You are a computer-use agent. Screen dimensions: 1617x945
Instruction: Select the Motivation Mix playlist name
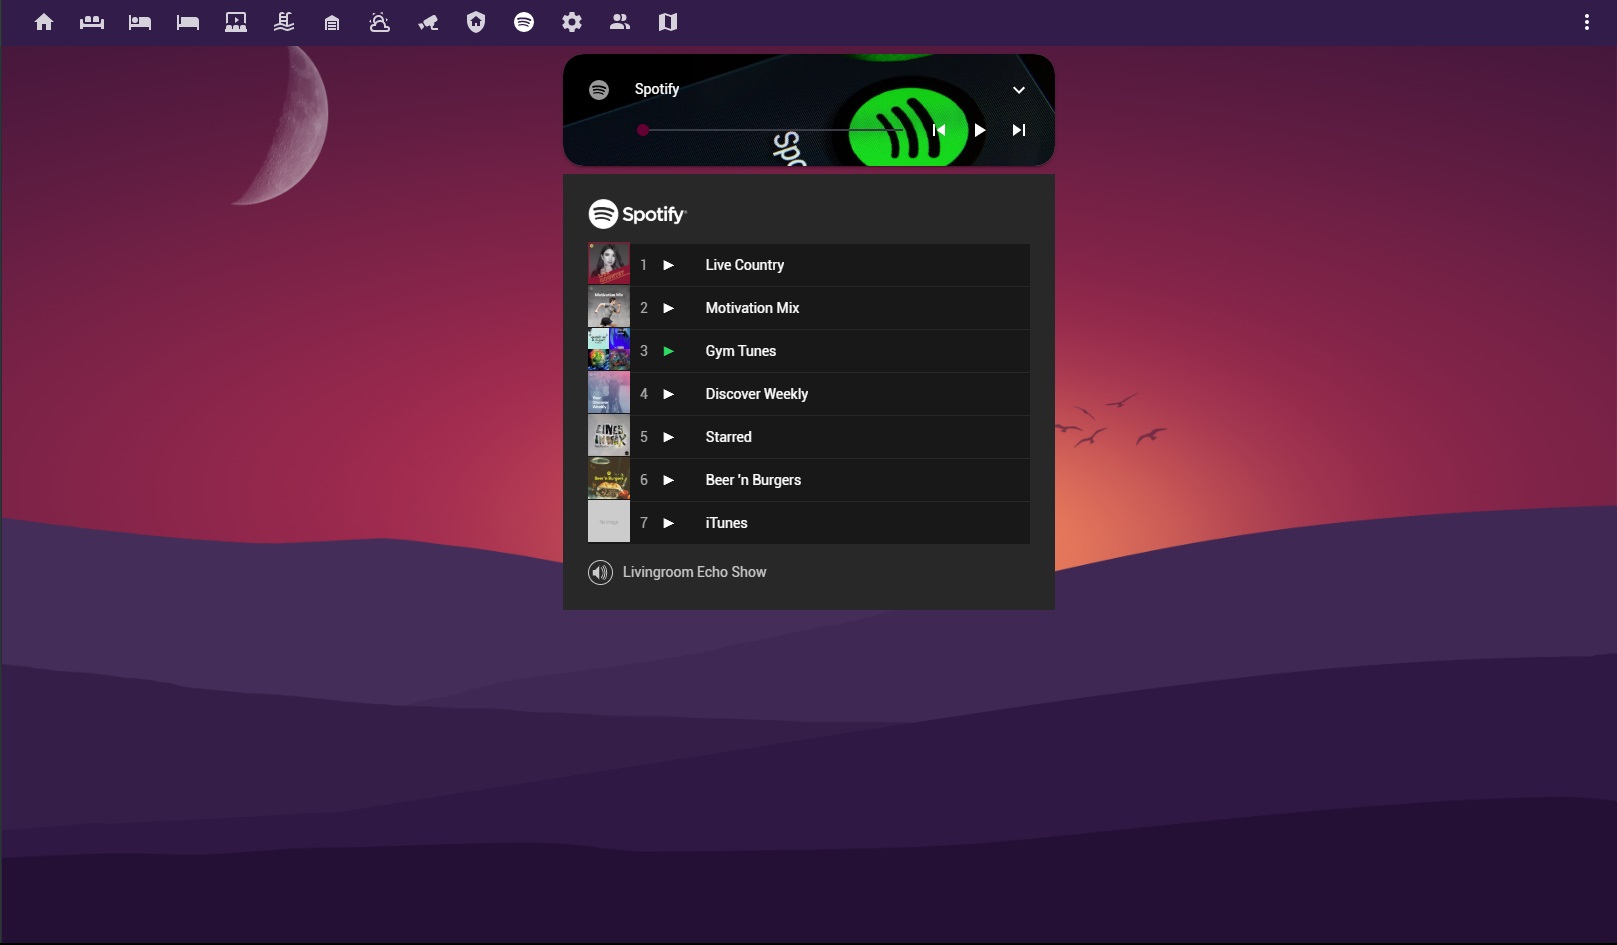click(752, 308)
